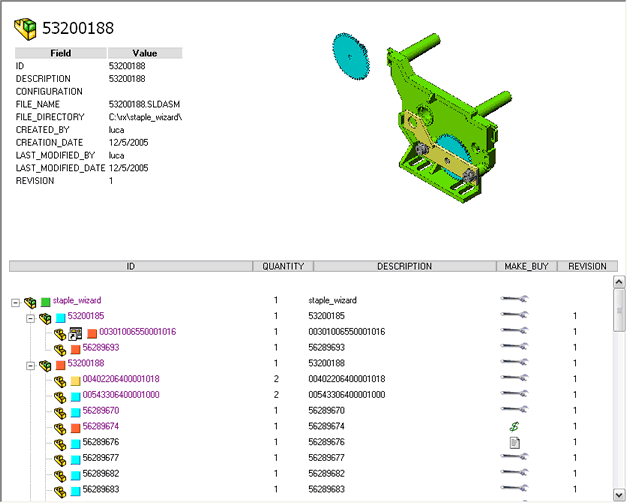Open the 56289674 link

point(101,426)
